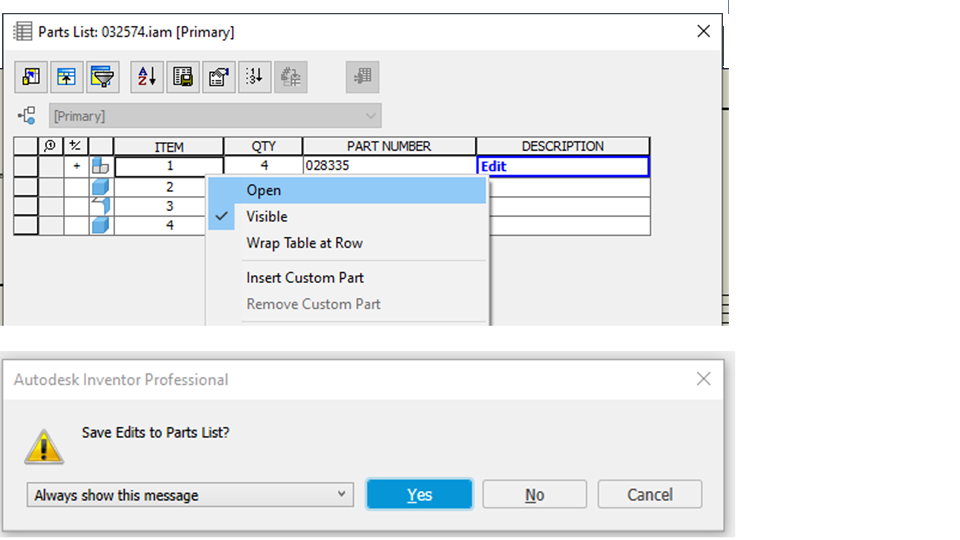This screenshot has width=960, height=540.
Task: Click the Renumber Items icon
Action: (x=255, y=77)
